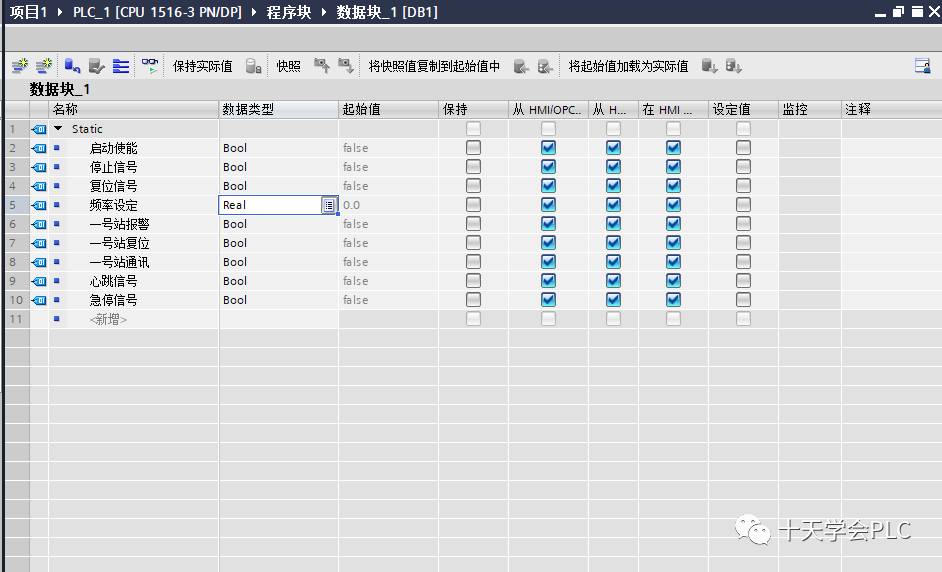Image resolution: width=942 pixels, height=572 pixels.
Task: Click the false start value of 一号站通讯
Action: [388, 262]
